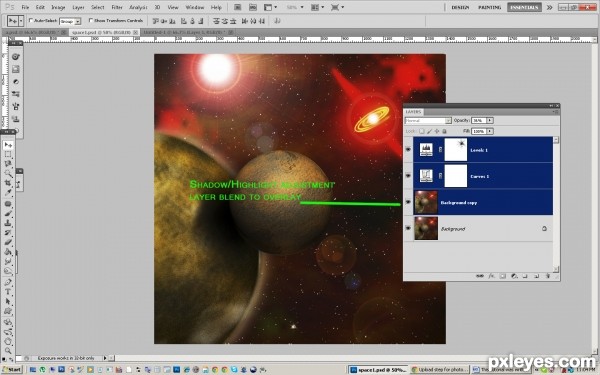The image size is (600, 375).
Task: Switch to the Essentials workspace
Action: (524, 7)
